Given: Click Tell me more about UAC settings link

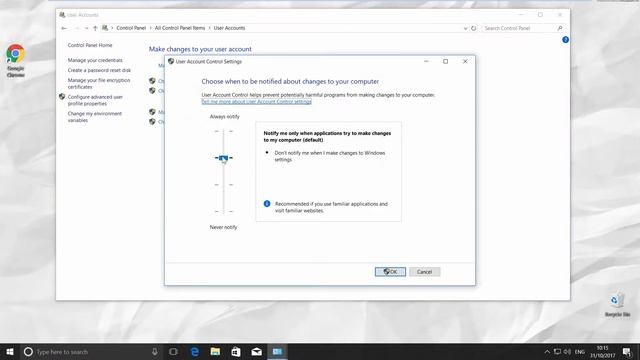Looking at the screenshot, I should [x=256, y=102].
